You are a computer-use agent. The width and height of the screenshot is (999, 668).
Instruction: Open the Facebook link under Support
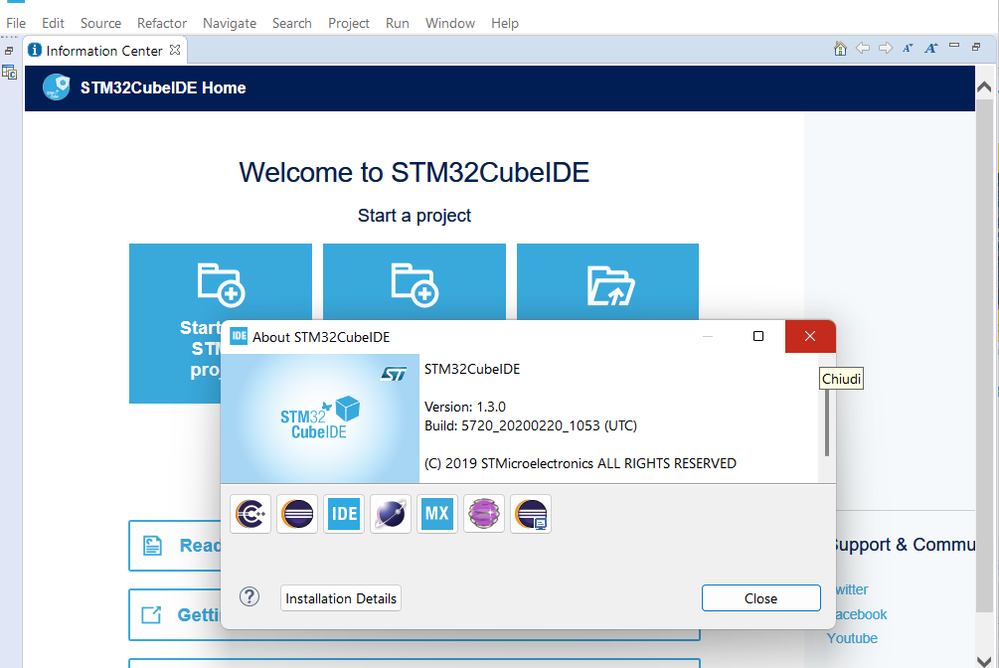(x=861, y=614)
